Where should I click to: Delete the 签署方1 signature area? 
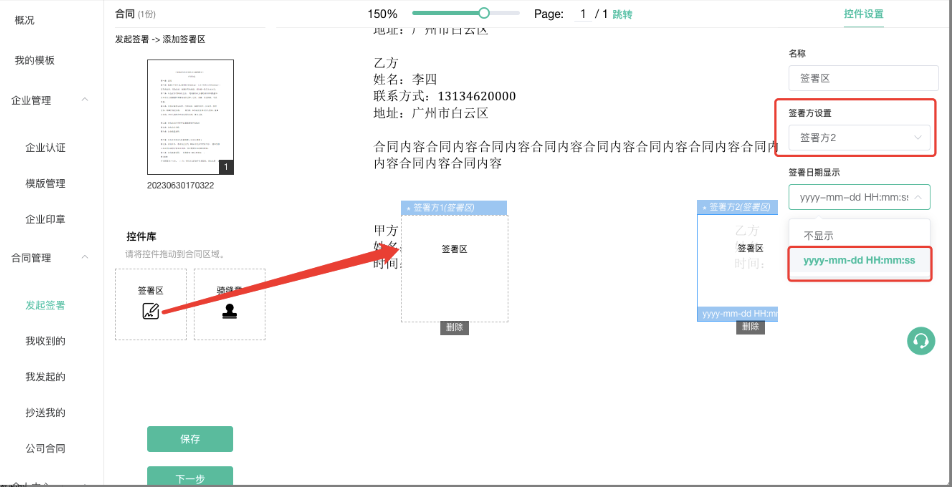click(454, 327)
